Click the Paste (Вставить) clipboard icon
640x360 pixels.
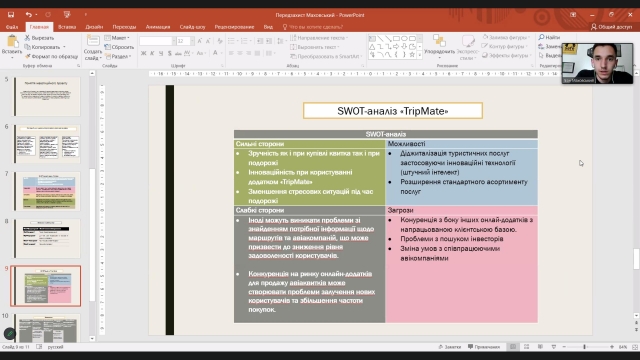pos(12,42)
